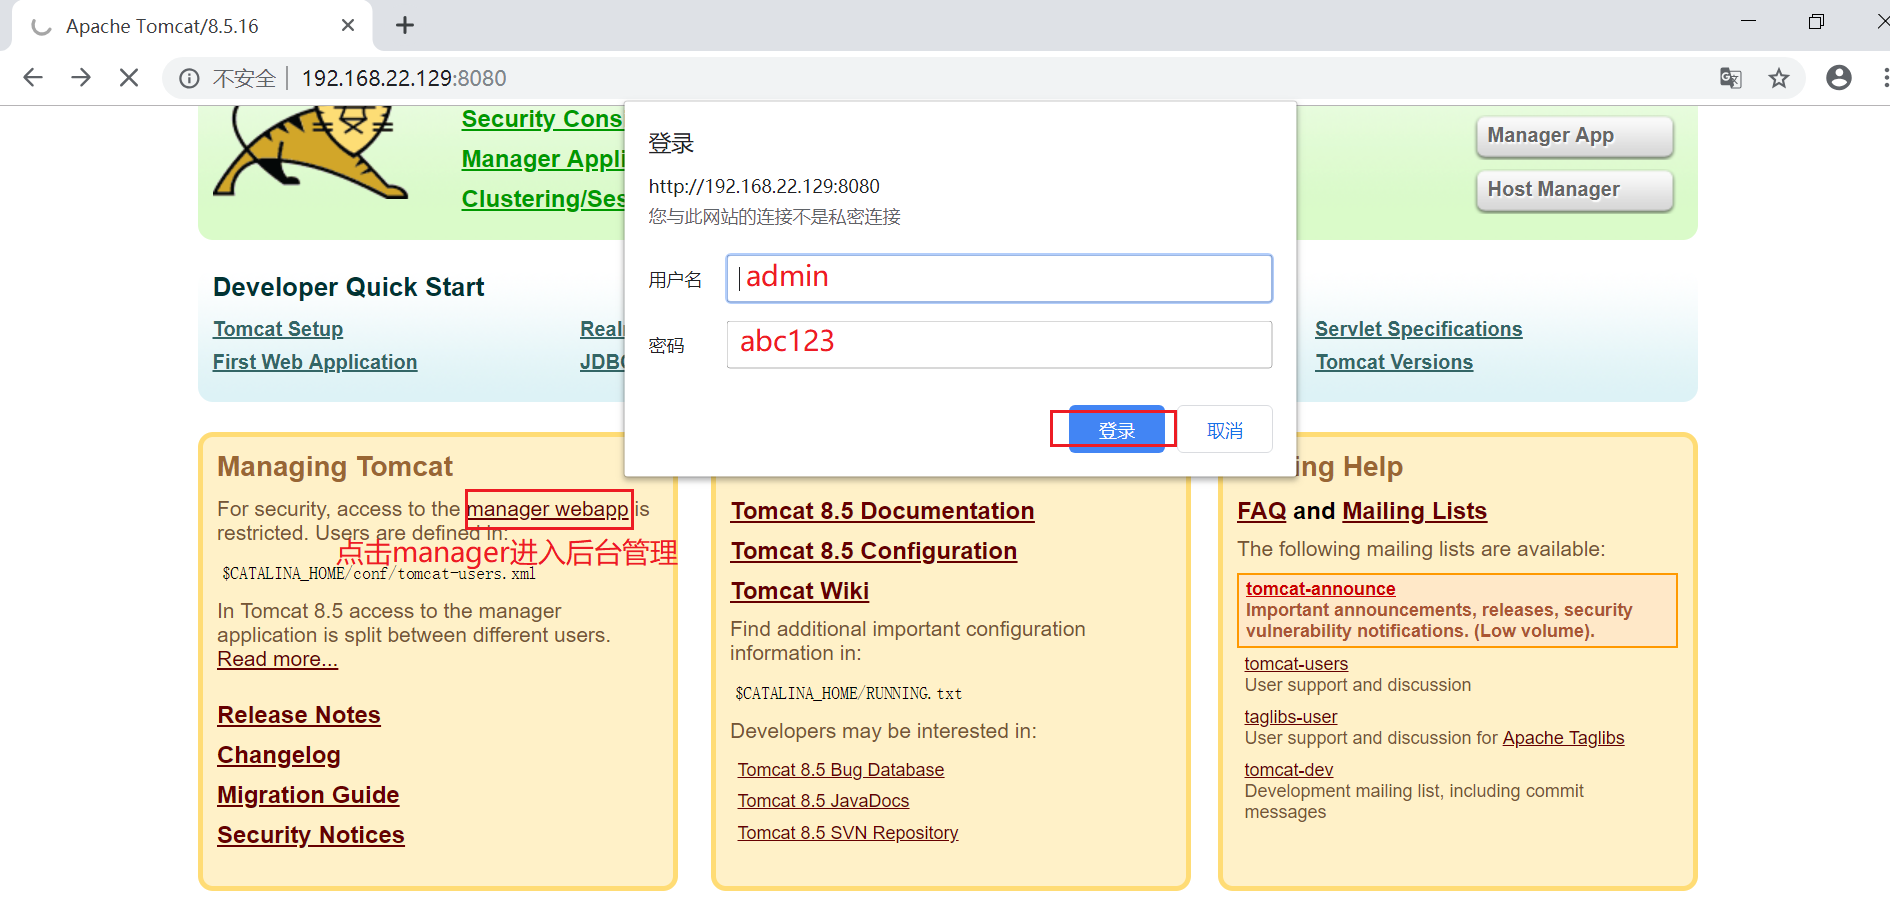Open a new tab with plus button
The image size is (1890, 910).
[x=405, y=25]
